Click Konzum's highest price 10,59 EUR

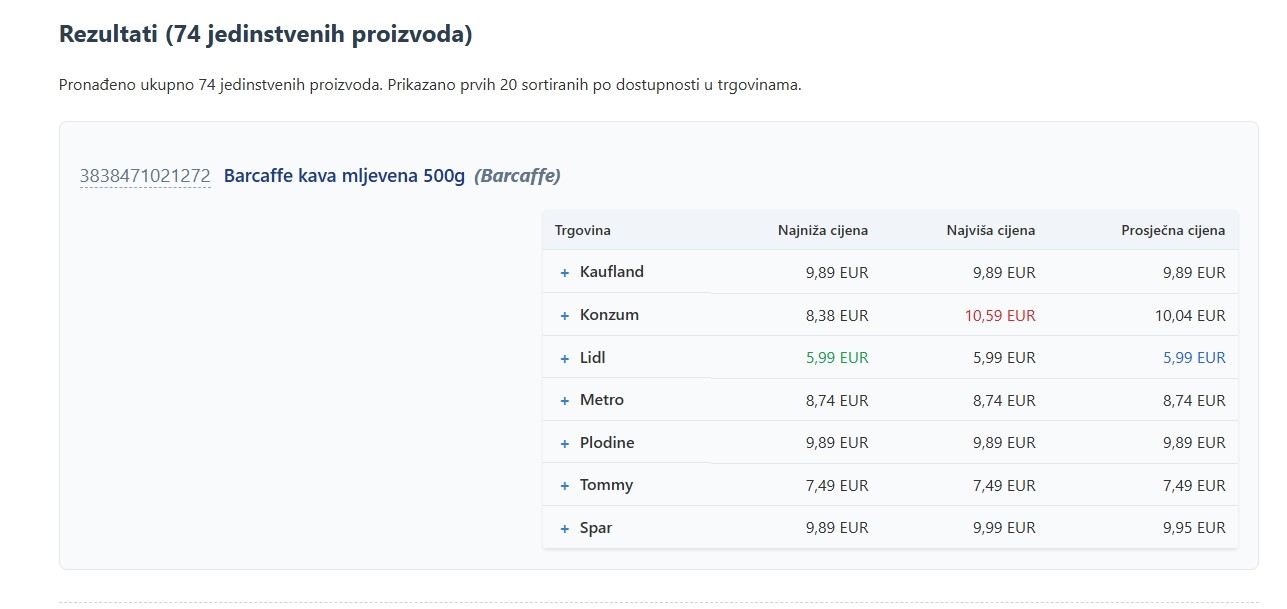click(1000, 315)
